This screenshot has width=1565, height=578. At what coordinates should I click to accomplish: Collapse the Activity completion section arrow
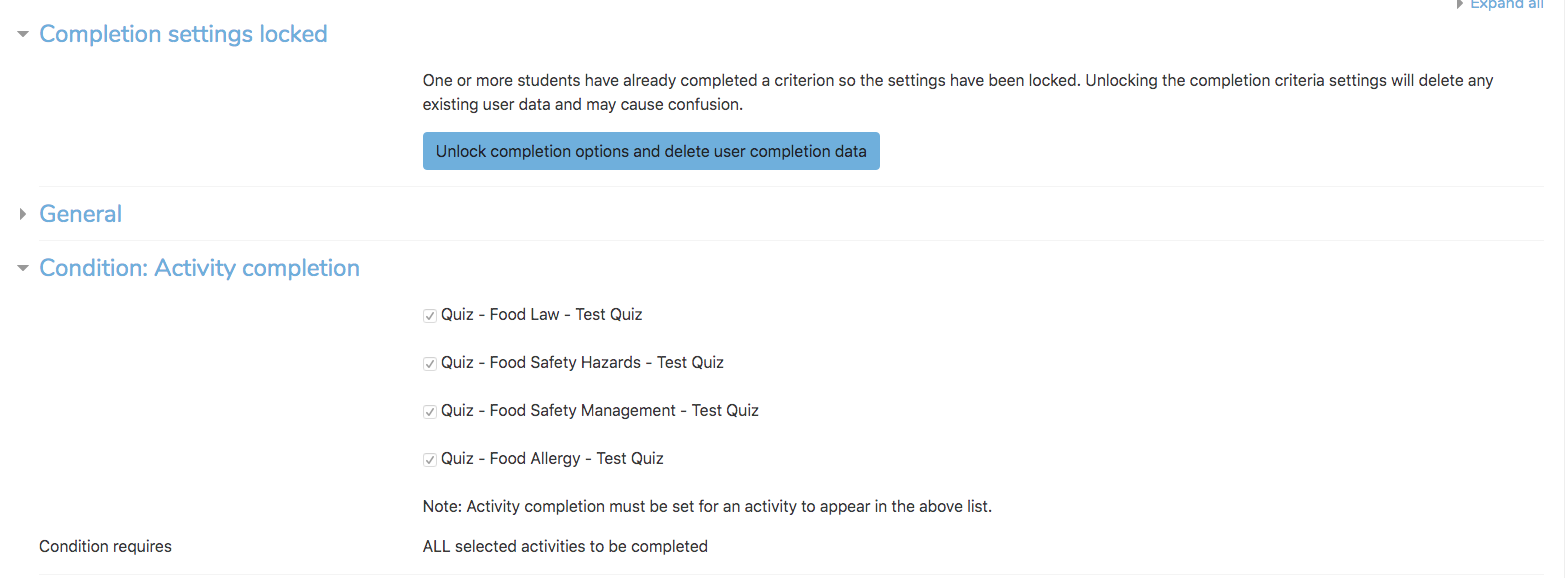[x=22, y=268]
